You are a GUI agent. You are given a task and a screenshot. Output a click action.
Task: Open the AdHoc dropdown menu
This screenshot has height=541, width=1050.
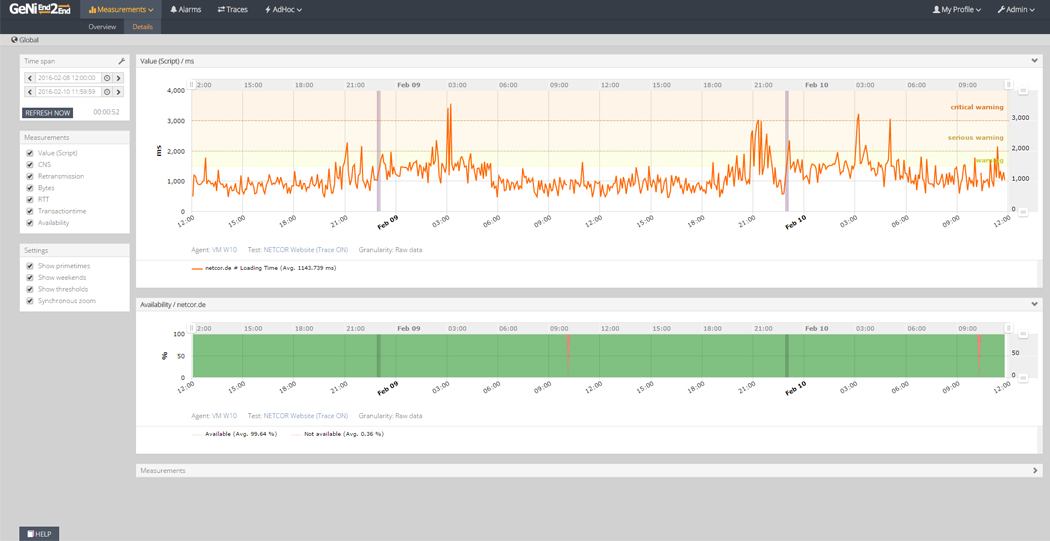tap(283, 9)
